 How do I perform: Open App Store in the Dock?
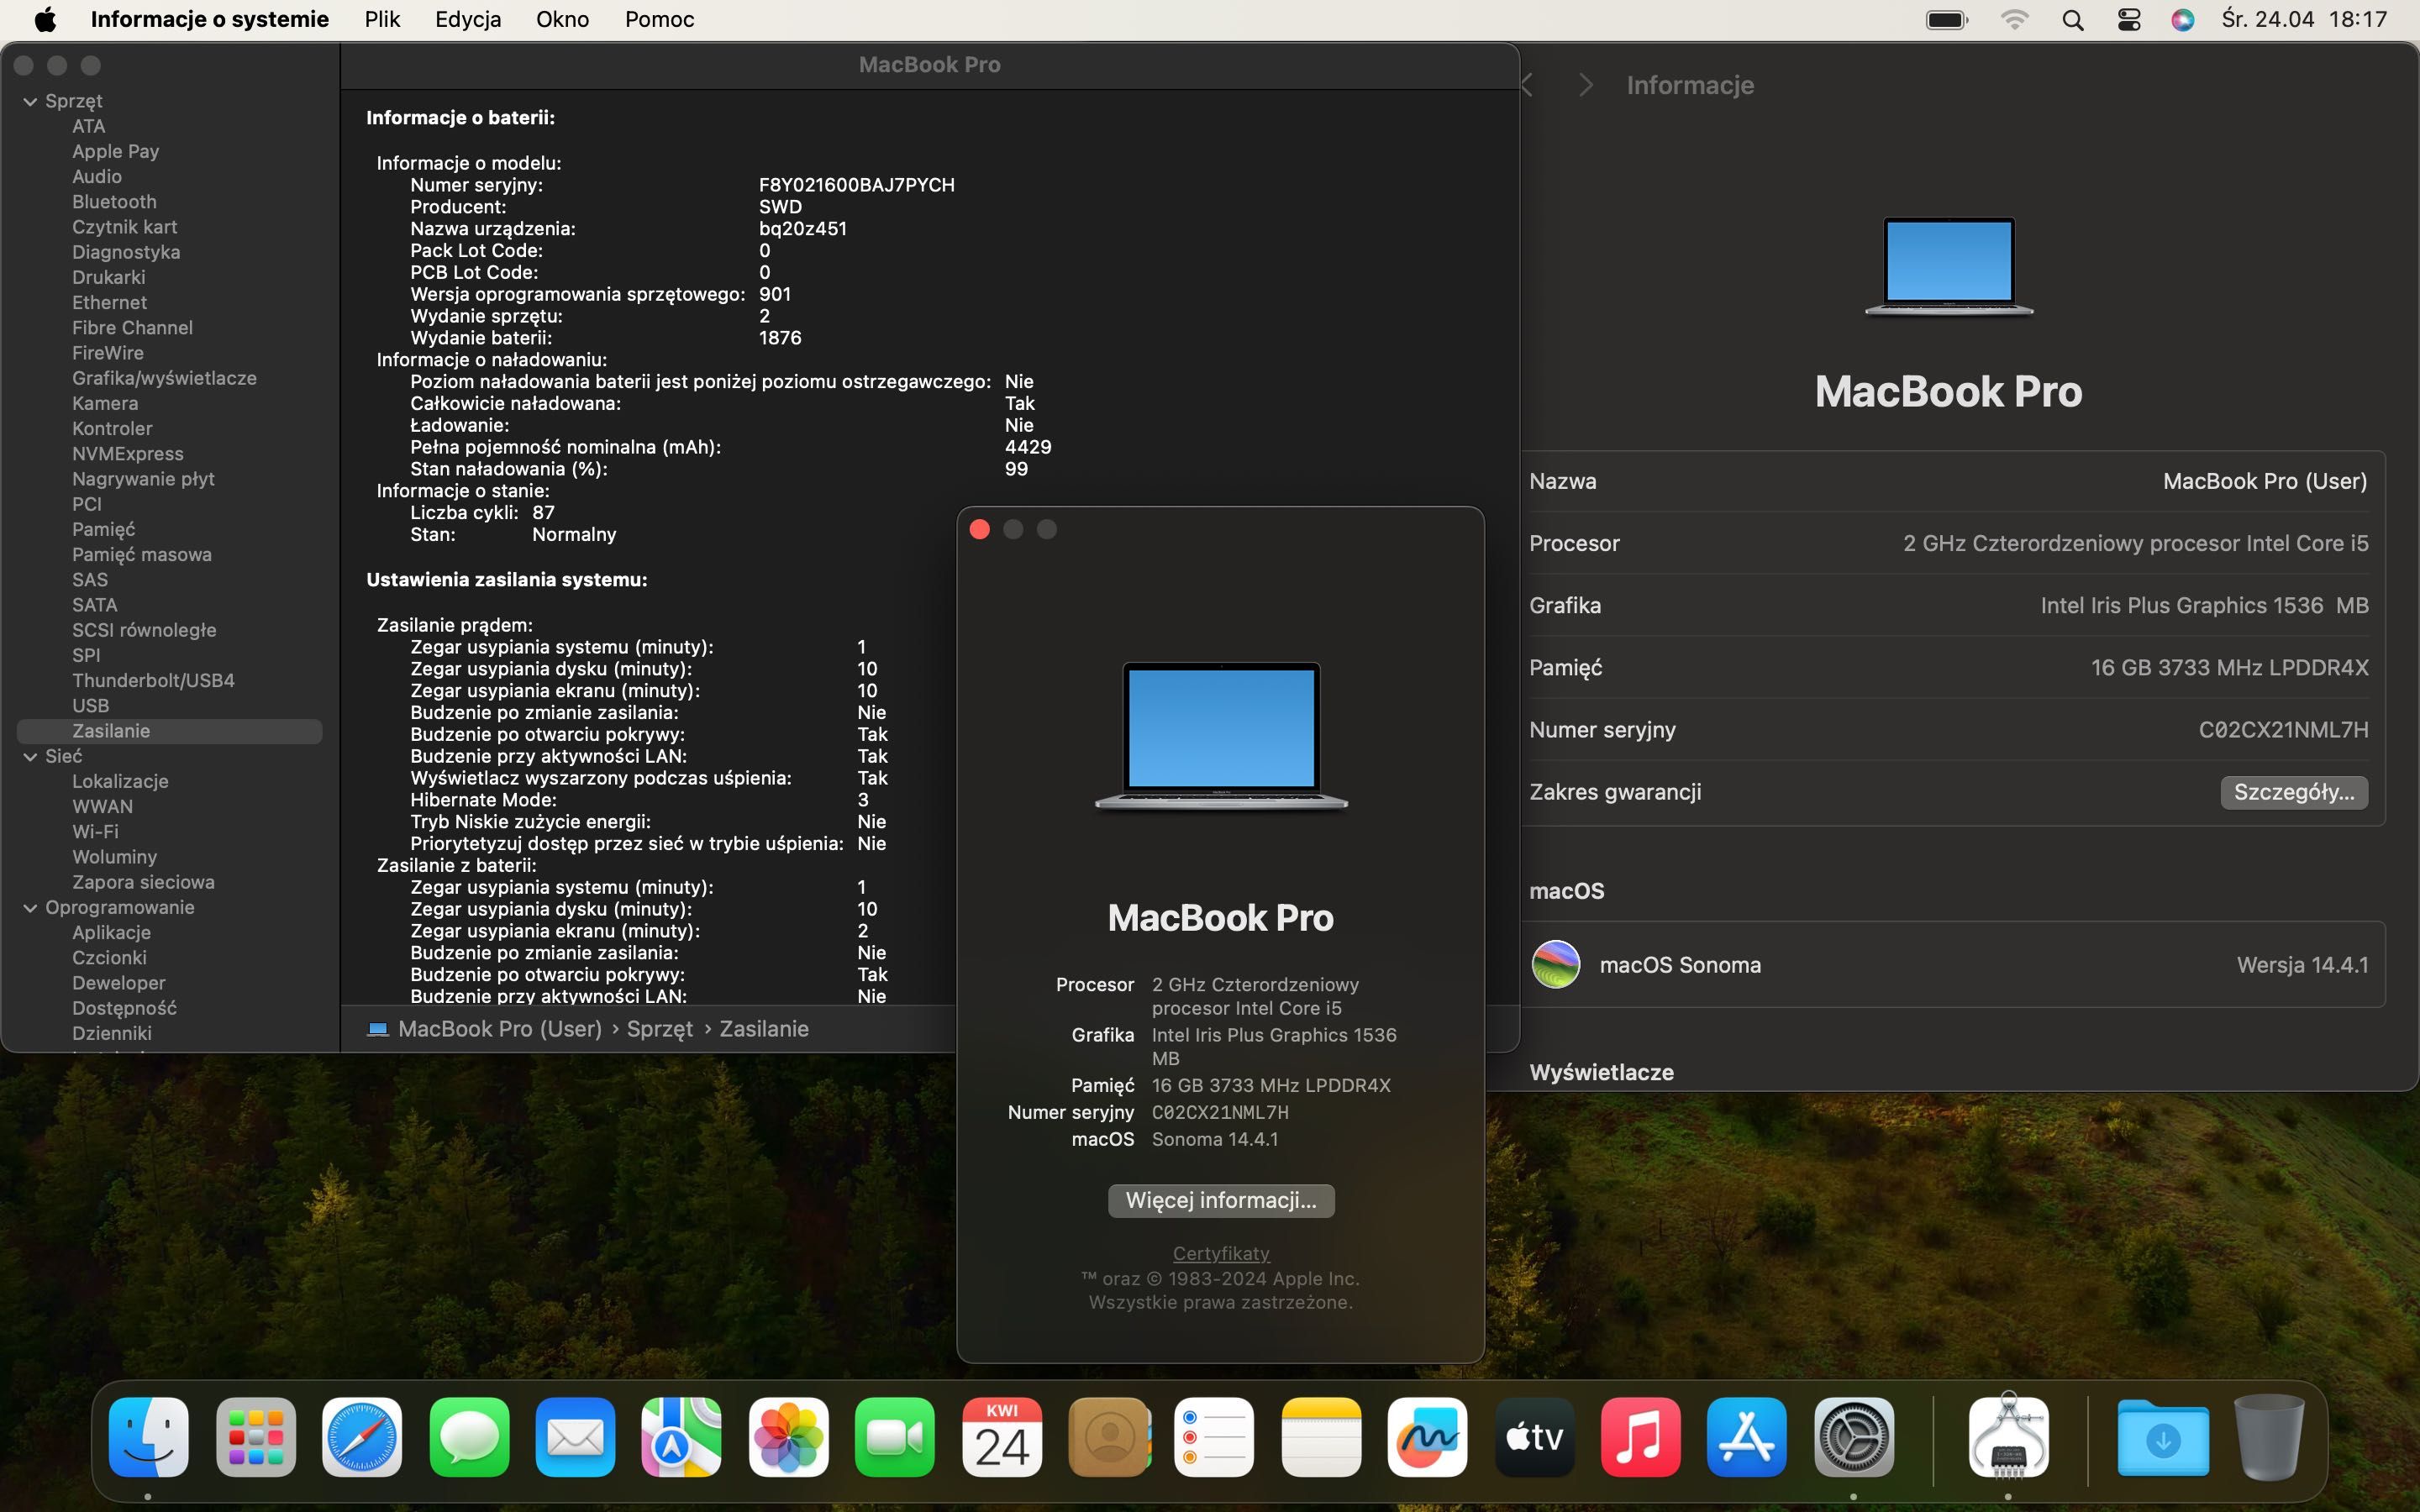tap(1747, 1437)
